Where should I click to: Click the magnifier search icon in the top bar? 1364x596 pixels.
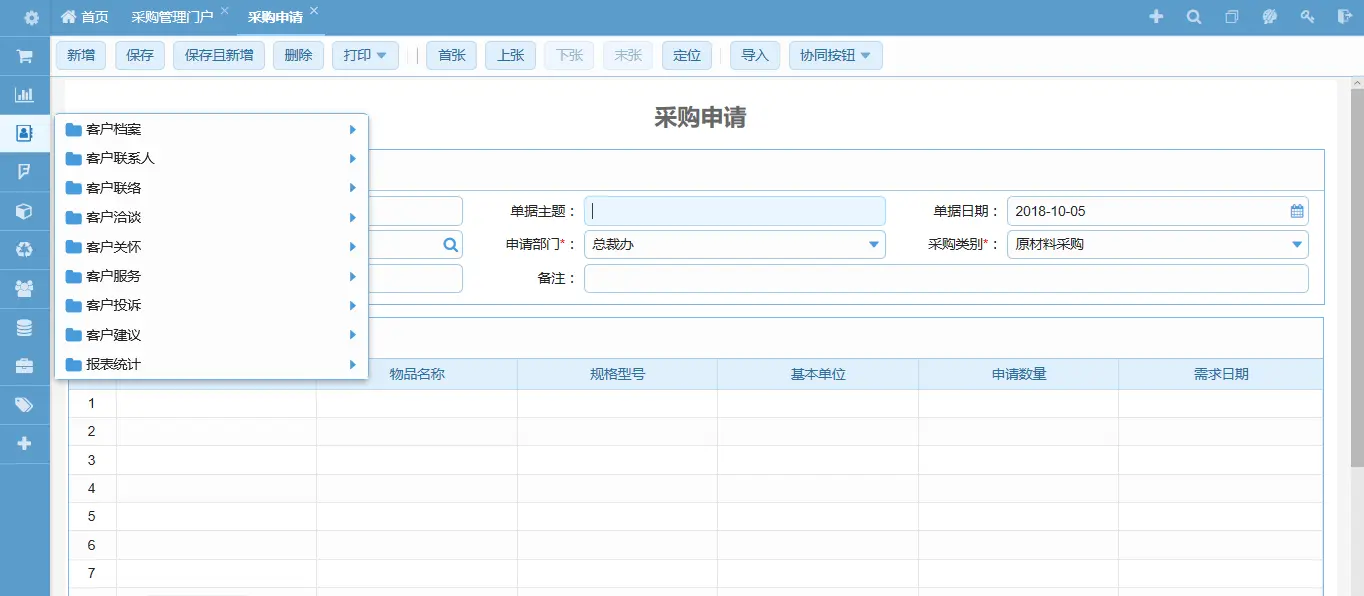[1193, 17]
